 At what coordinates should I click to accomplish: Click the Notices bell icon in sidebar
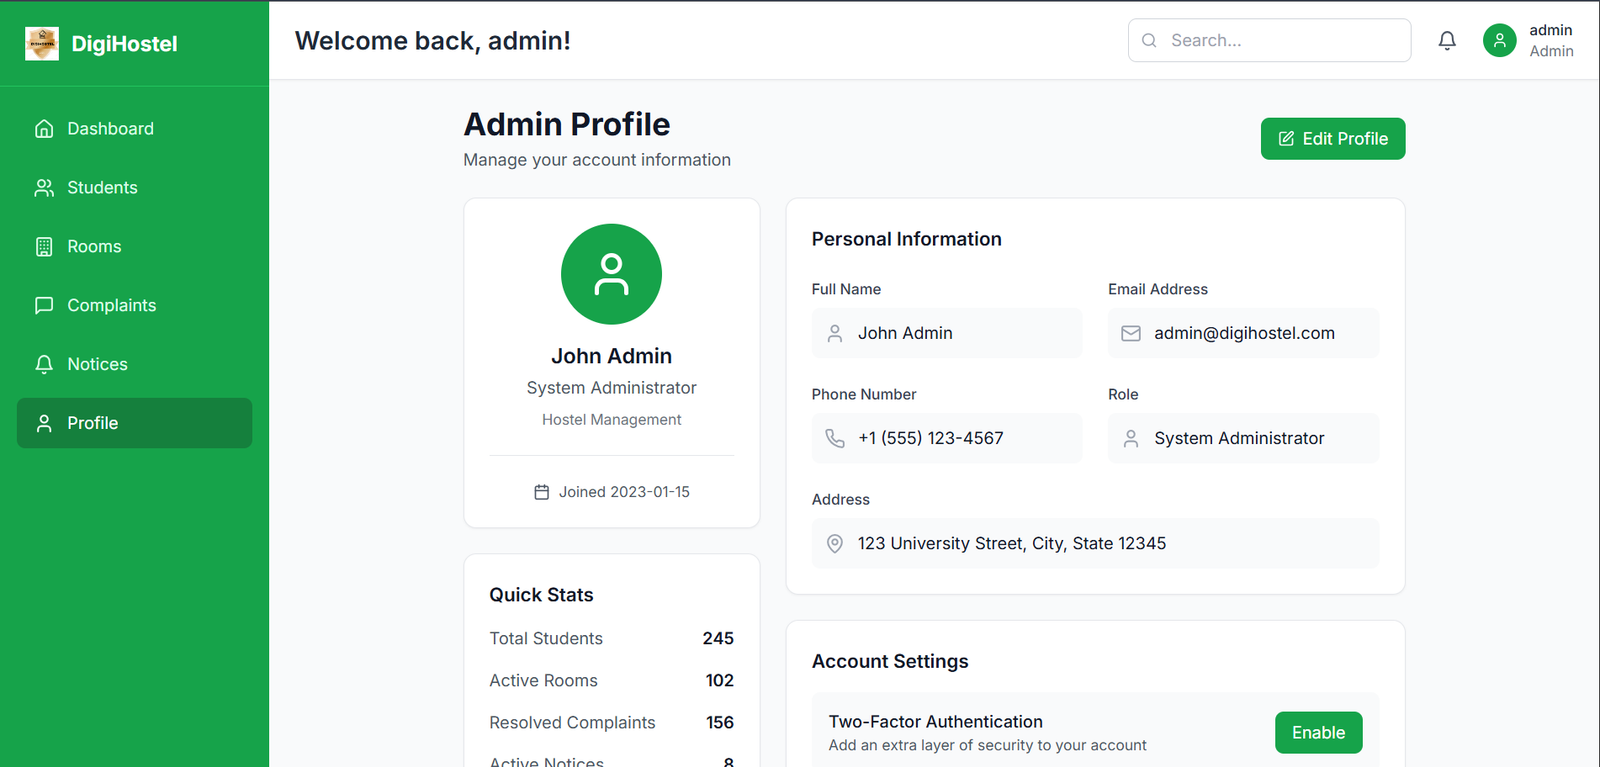click(x=44, y=365)
